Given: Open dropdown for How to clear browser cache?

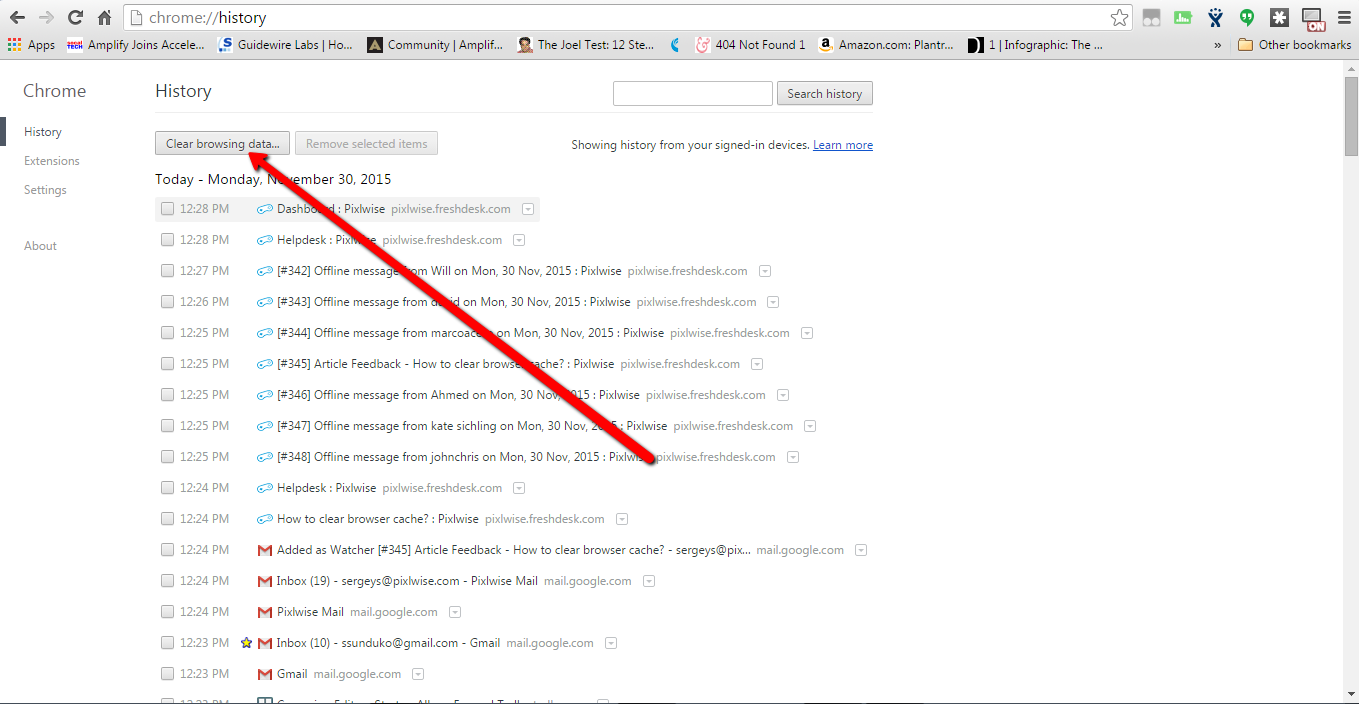Looking at the screenshot, I should [x=622, y=519].
